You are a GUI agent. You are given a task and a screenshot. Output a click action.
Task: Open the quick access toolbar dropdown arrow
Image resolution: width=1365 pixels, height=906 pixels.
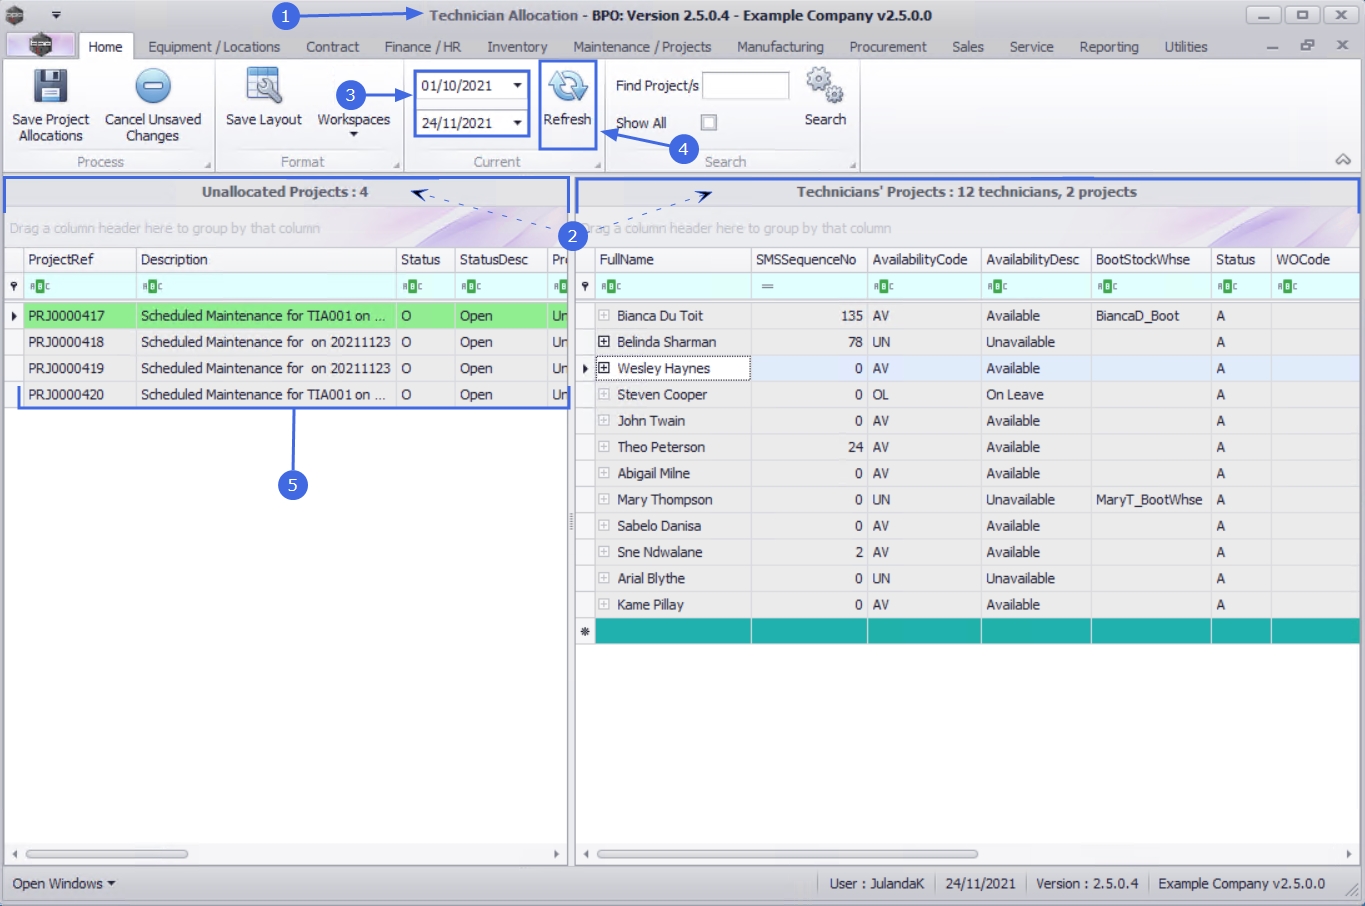[x=56, y=15]
